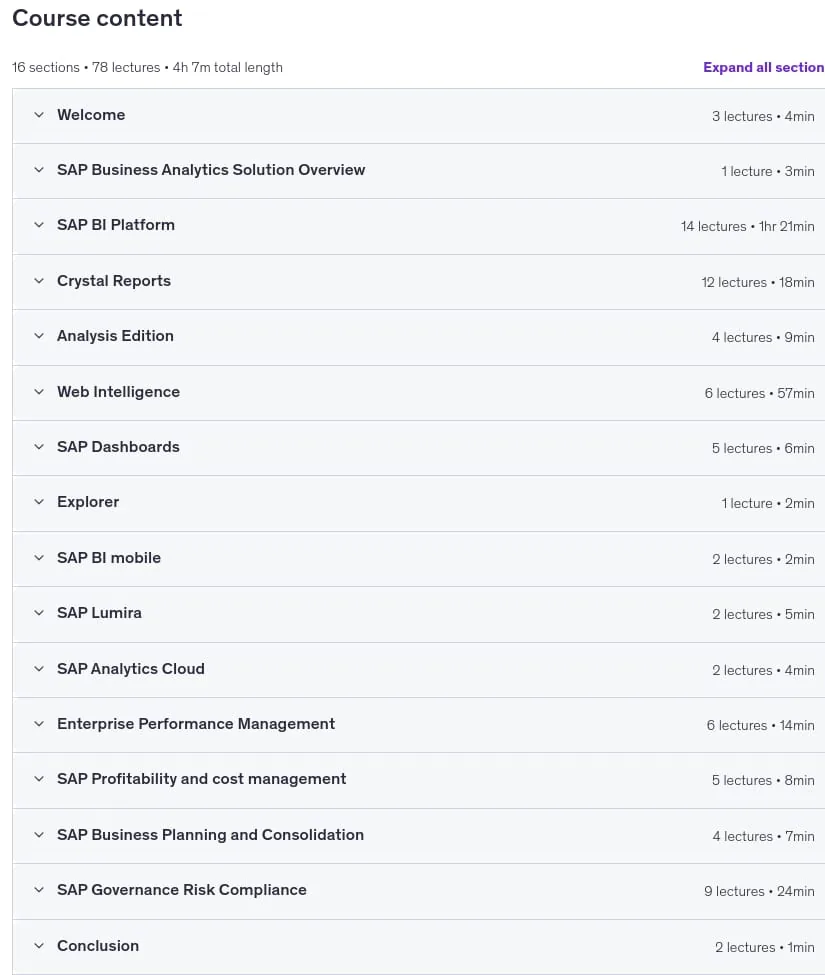
Task: Click the chevron icon next to Explorer
Action: (x=39, y=502)
